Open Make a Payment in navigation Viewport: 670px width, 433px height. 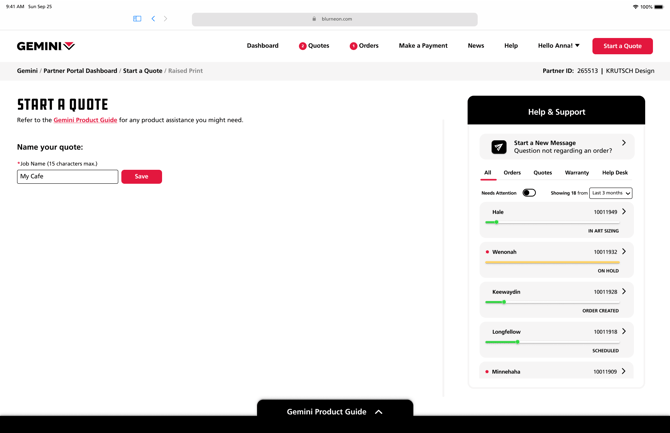coord(423,46)
